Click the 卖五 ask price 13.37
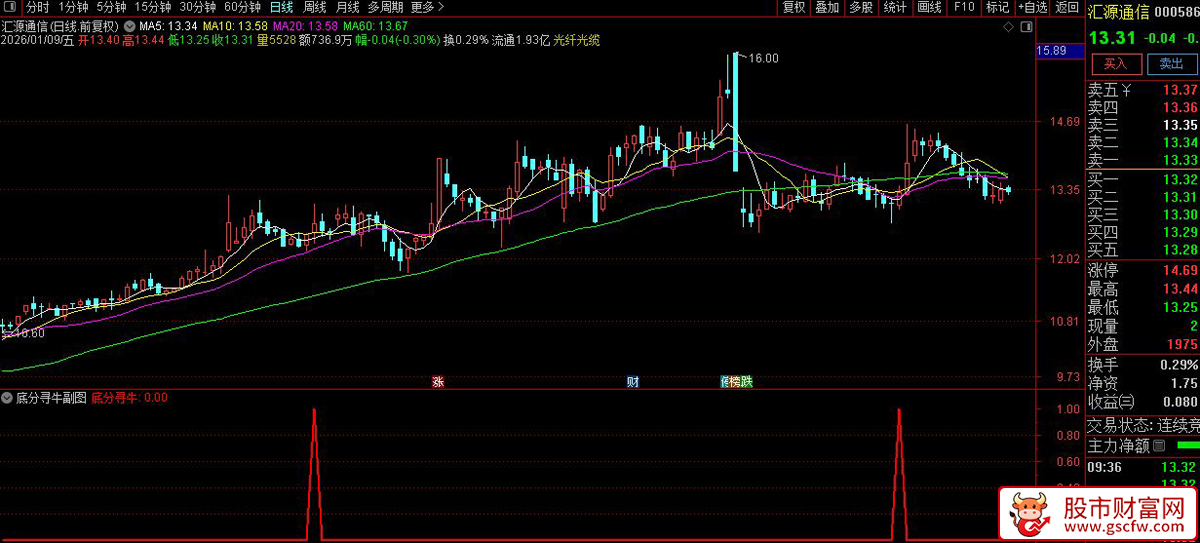 (1180, 90)
